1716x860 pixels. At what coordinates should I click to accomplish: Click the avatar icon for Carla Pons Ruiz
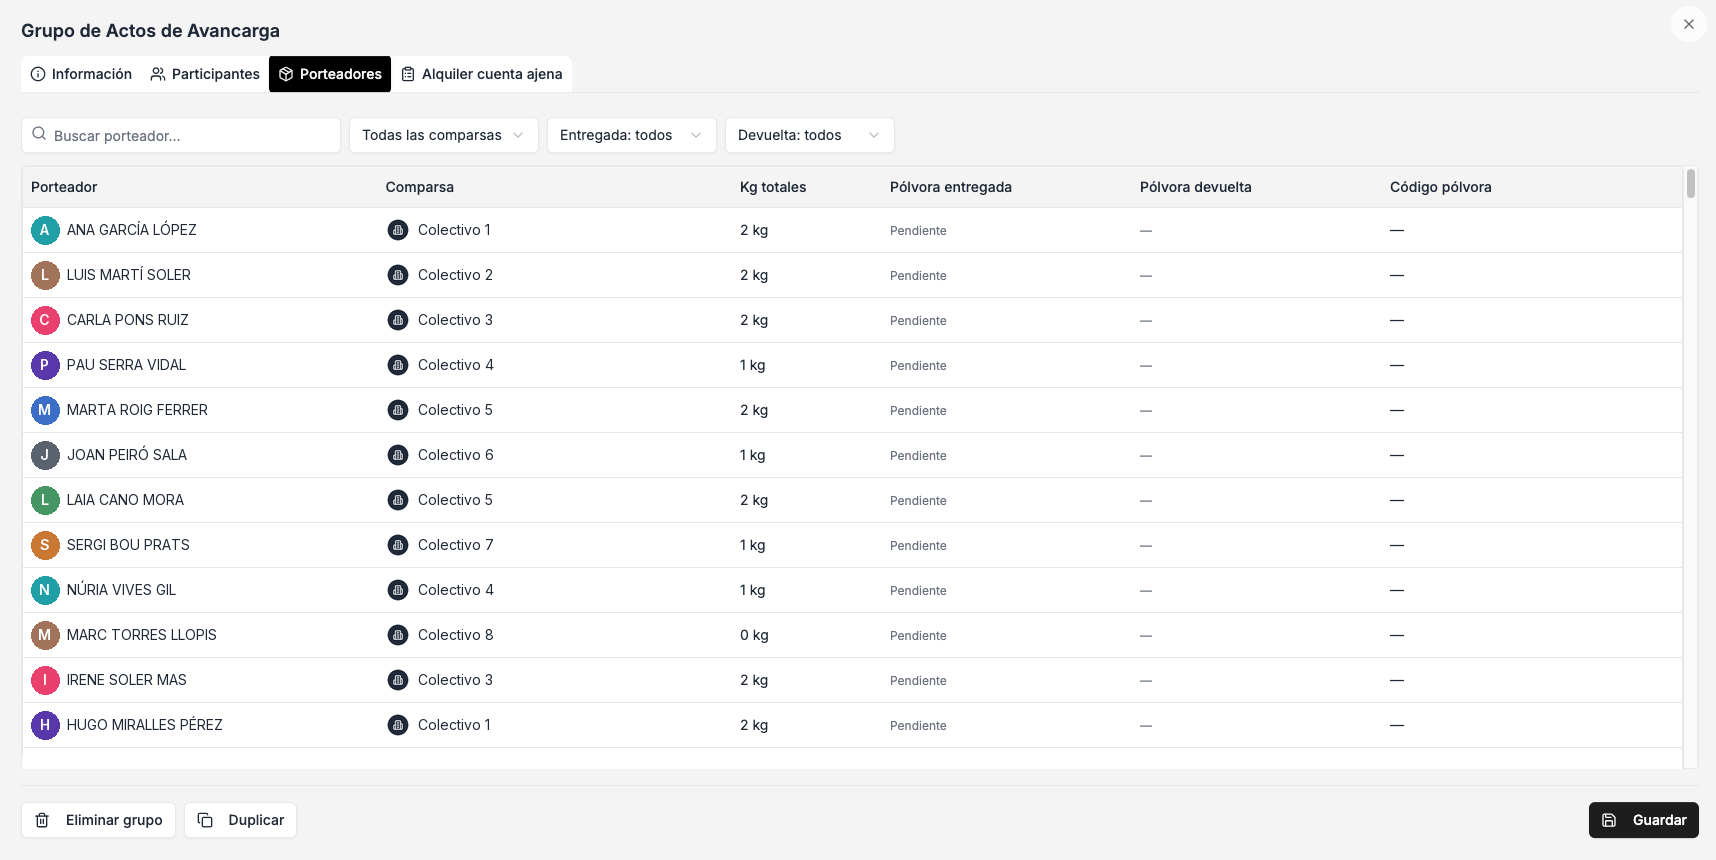[x=45, y=320]
